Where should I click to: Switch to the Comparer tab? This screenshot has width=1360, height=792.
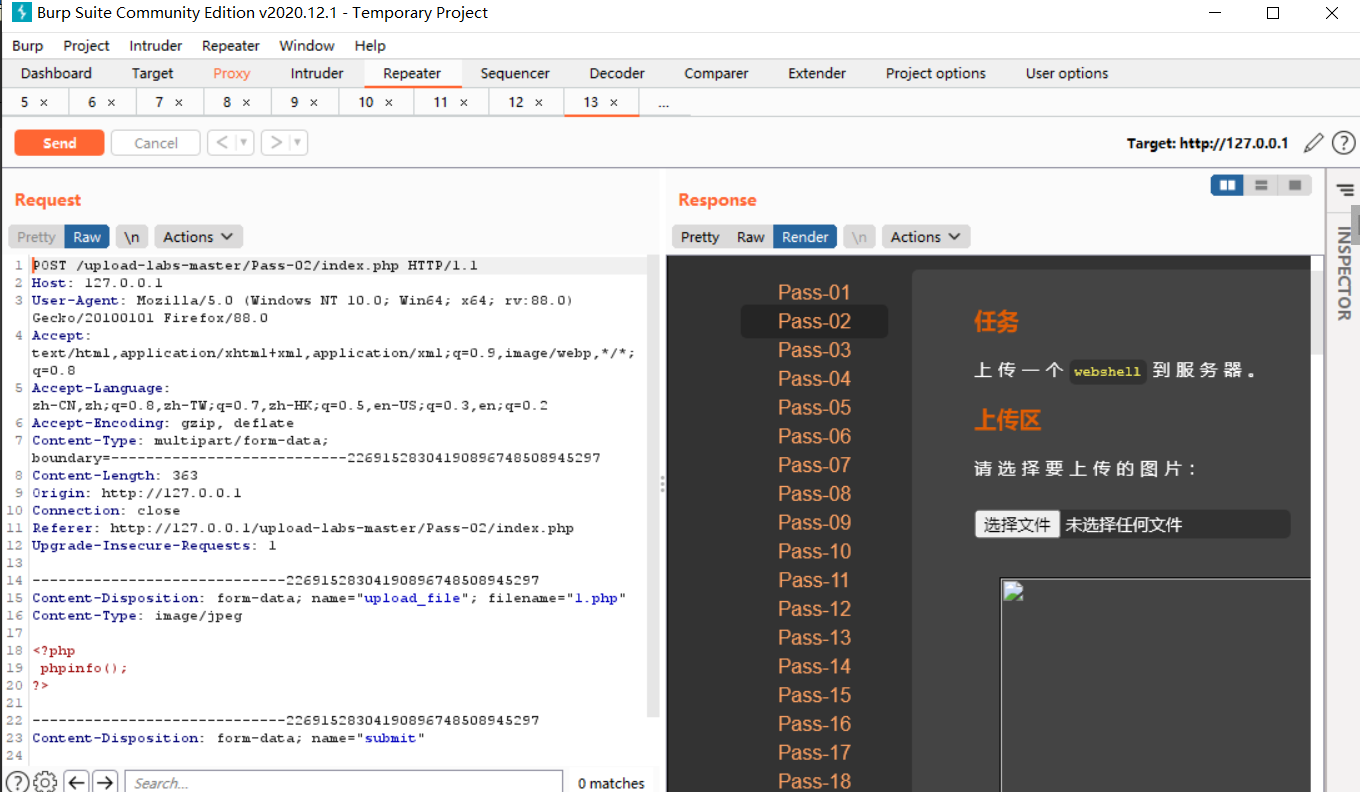pos(716,73)
